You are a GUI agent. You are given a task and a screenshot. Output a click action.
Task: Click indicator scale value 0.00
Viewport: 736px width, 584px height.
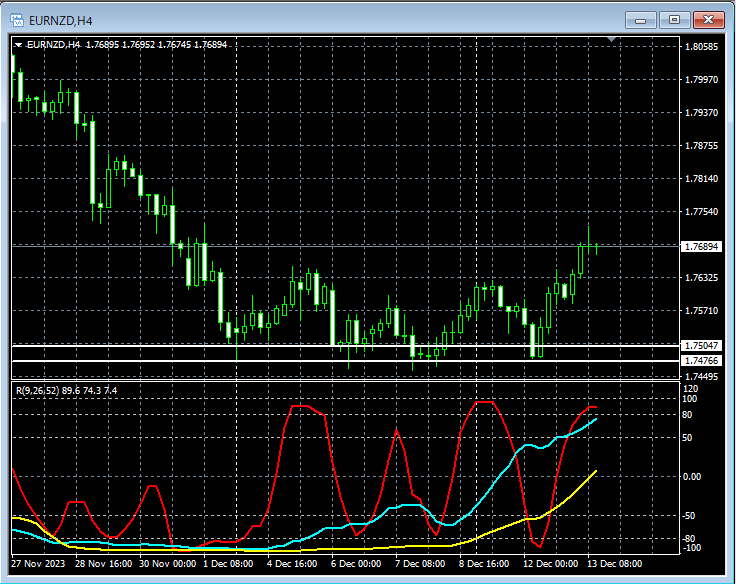(x=691, y=477)
